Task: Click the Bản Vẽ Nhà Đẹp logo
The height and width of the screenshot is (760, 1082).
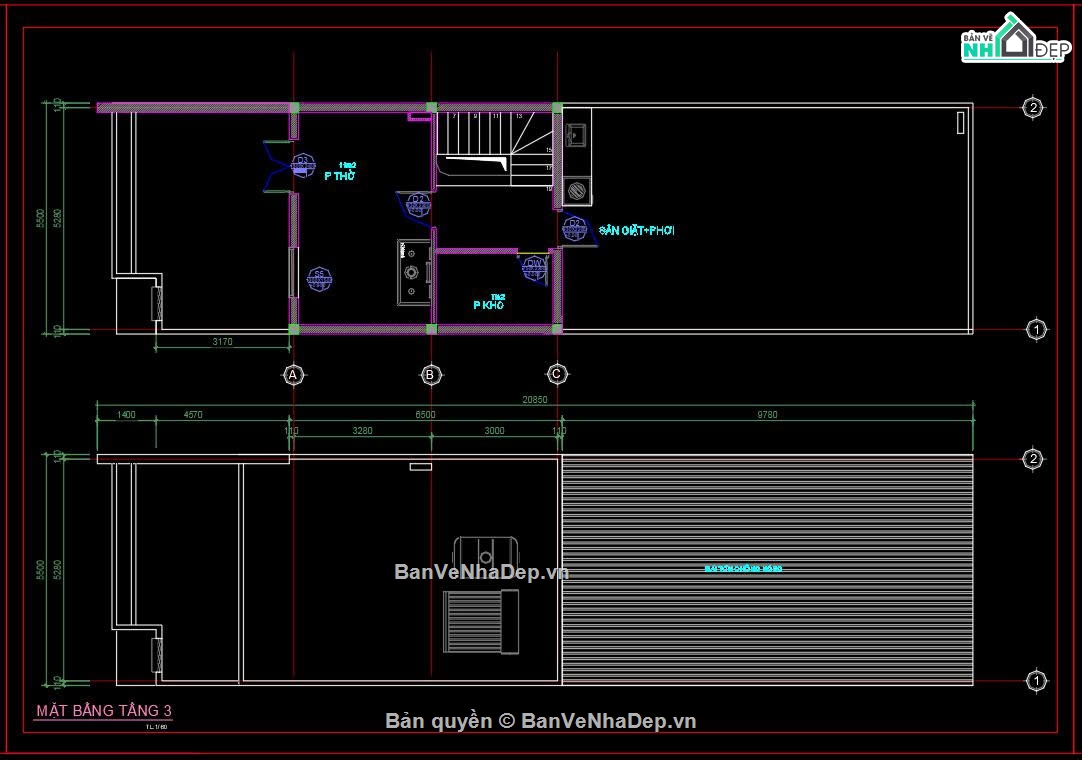Action: pos(1016,38)
